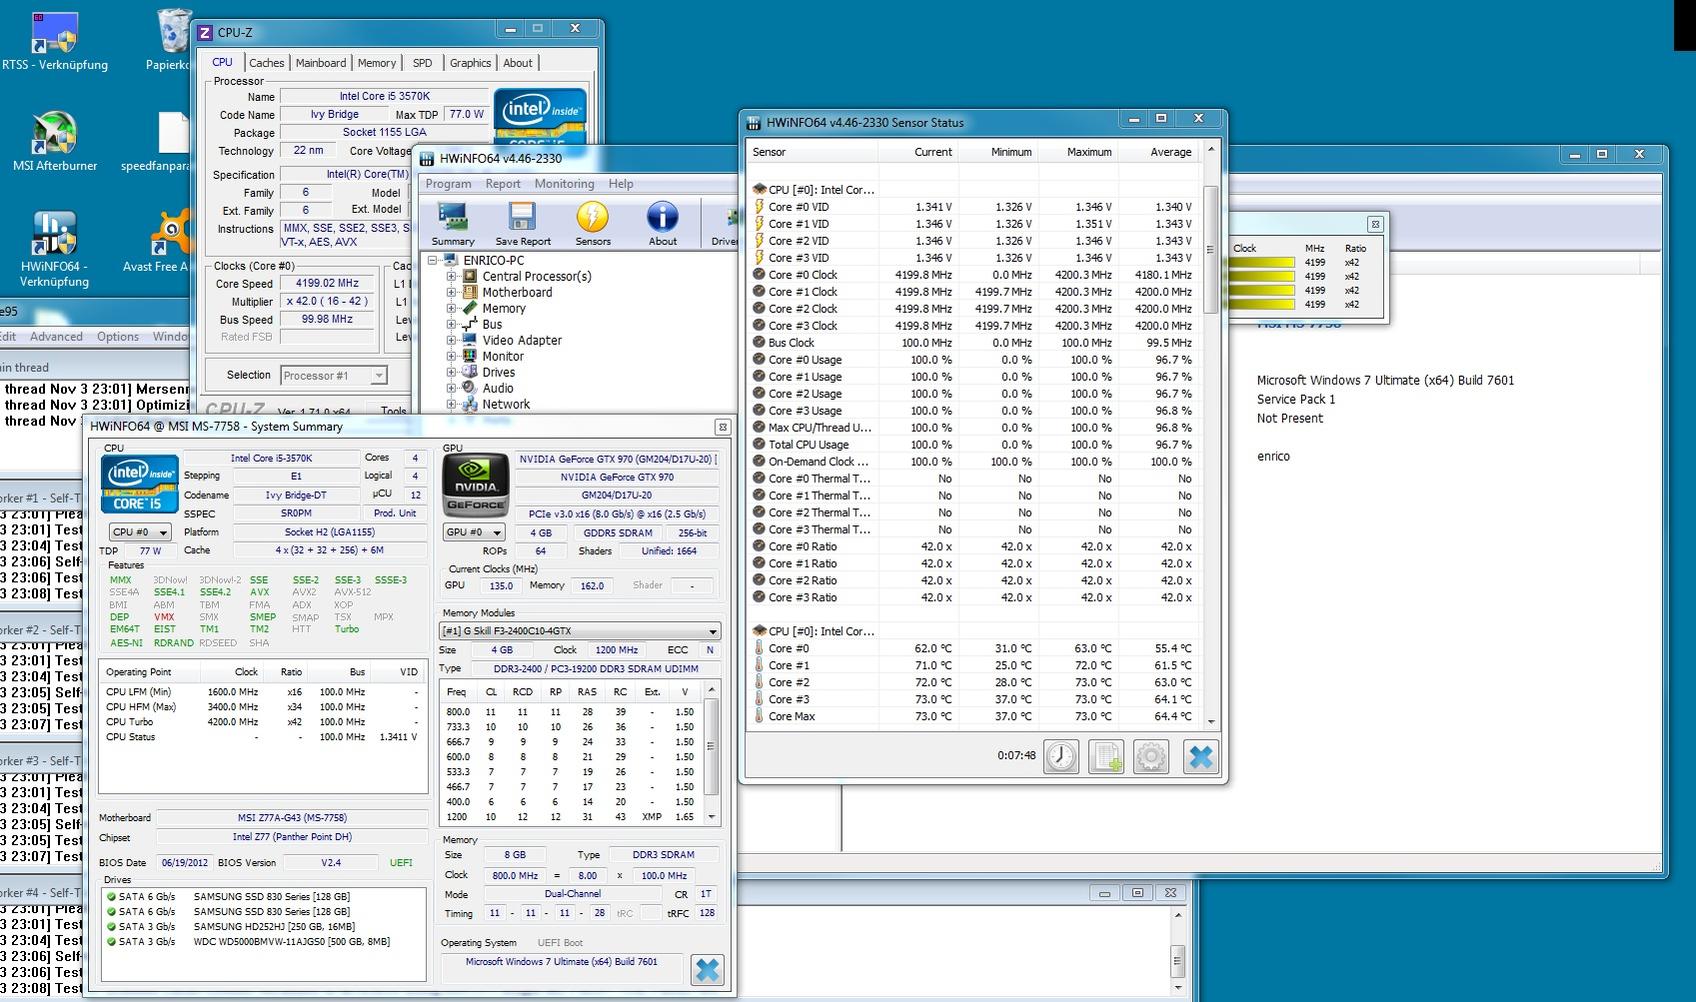The image size is (1696, 1002).
Task: Open the Program menu in HWiNFO64
Action: coord(448,184)
